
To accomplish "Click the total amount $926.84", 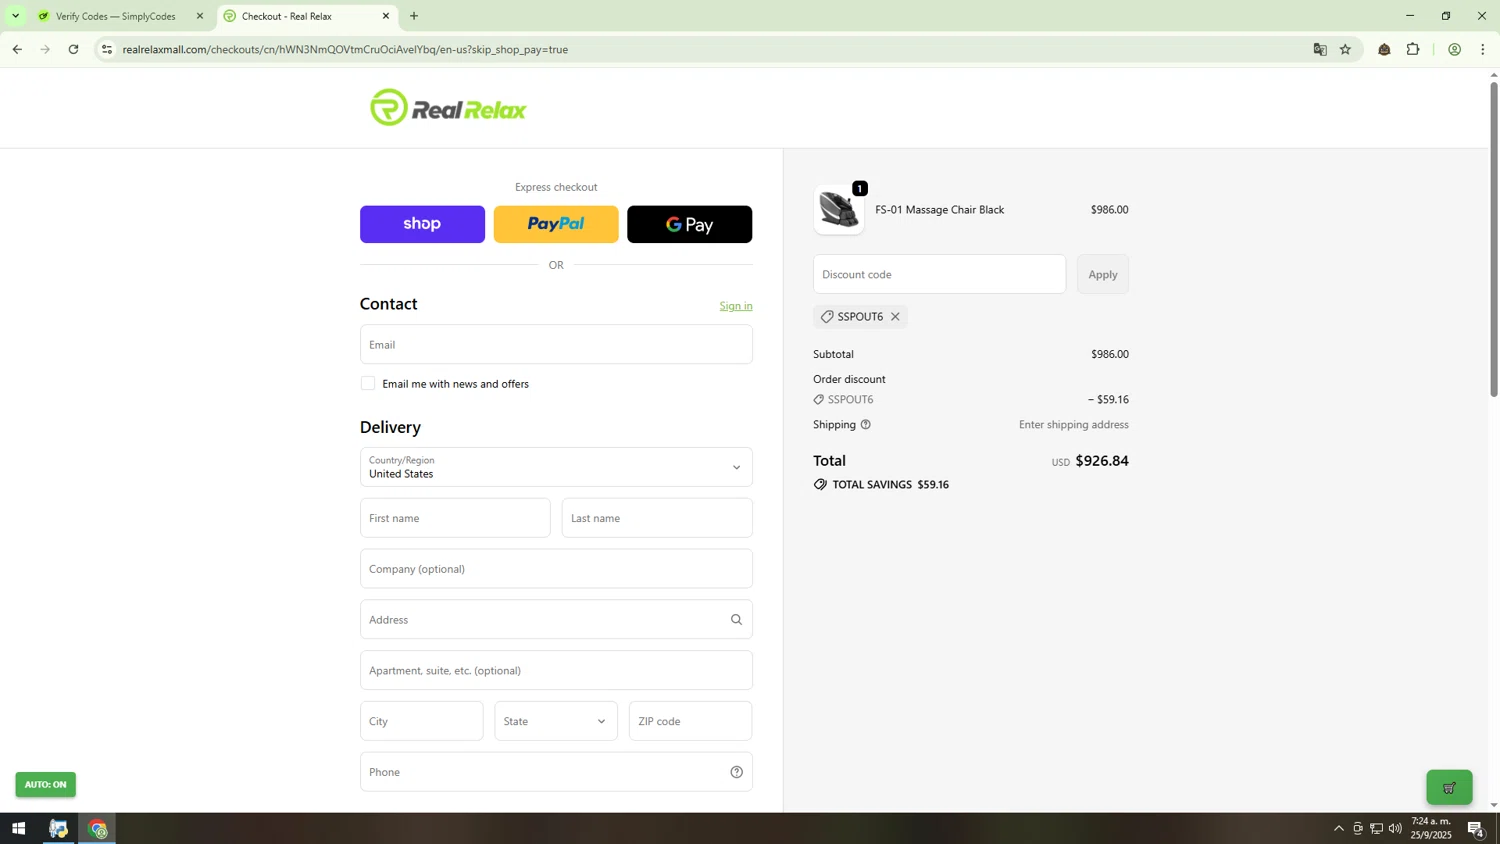I will tap(1101, 461).
